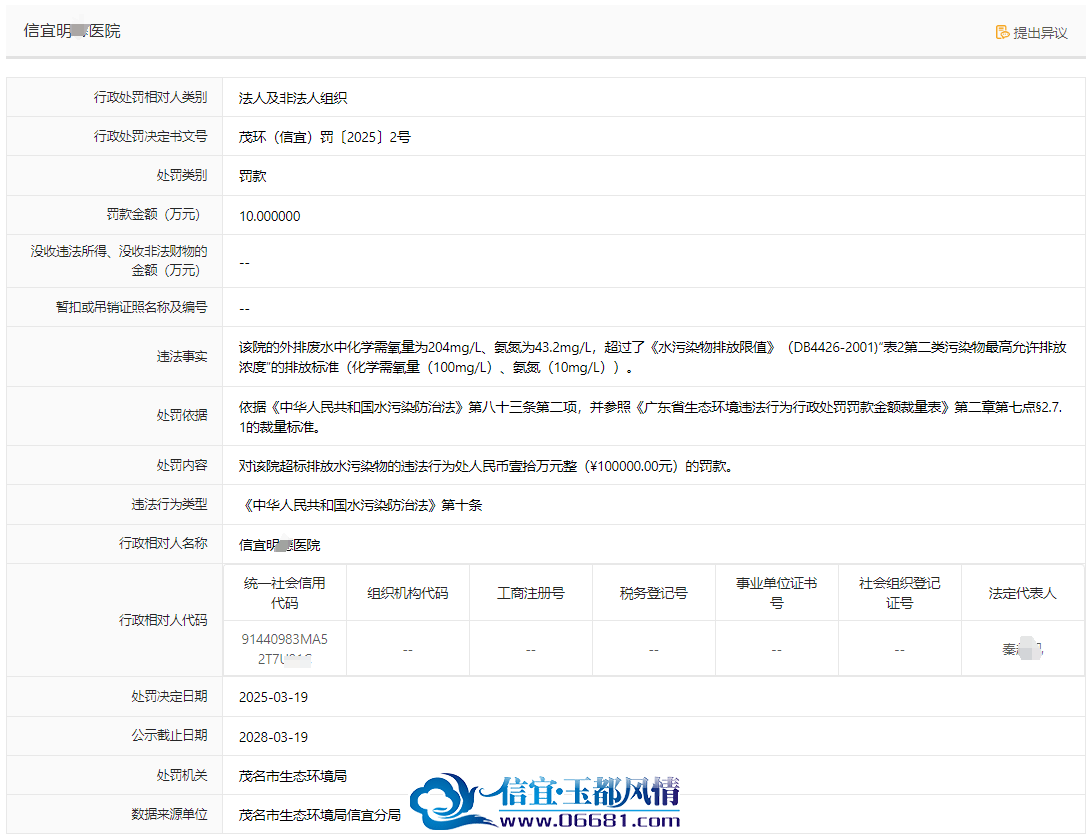Select the 公示截止日期 label

coord(169,735)
